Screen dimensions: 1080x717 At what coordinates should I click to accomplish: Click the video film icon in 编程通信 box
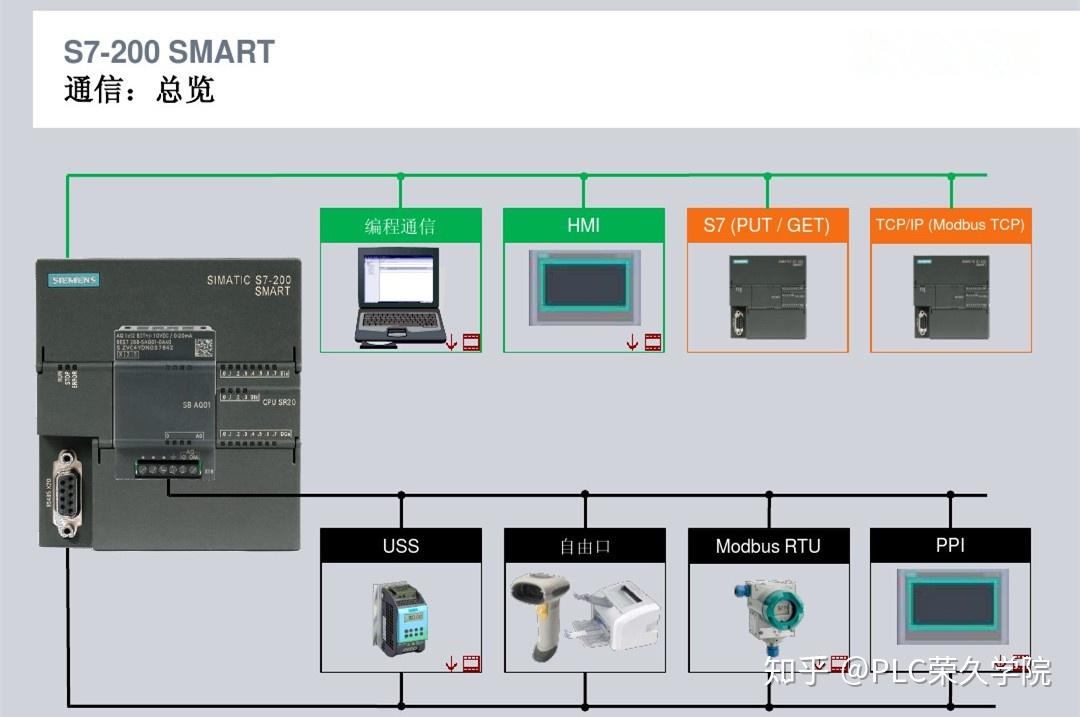[x=471, y=342]
